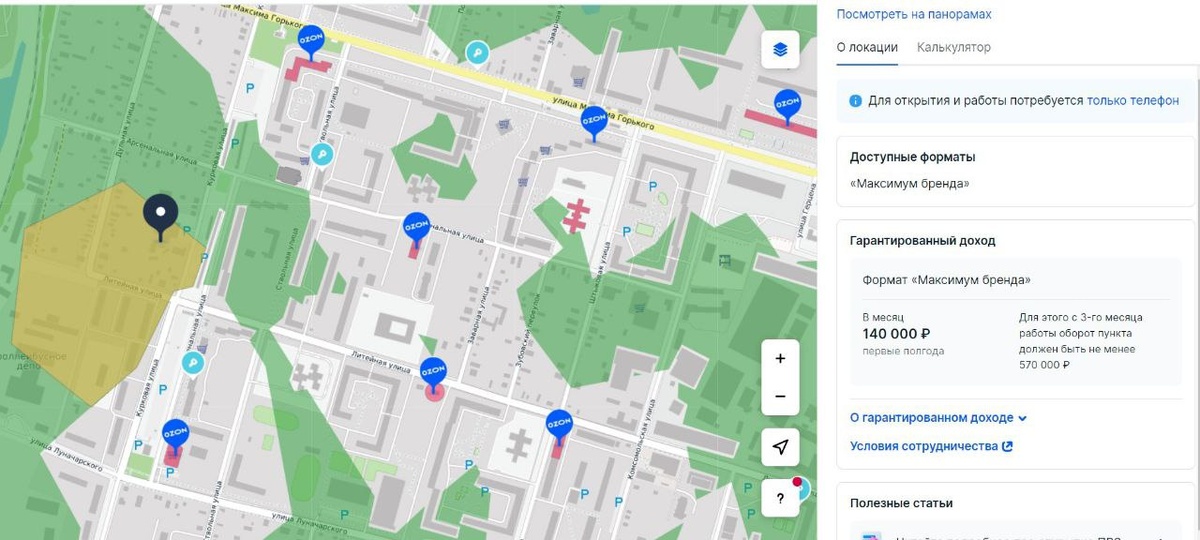
Task: Click «Максимум бренда» under Доступные форматы
Action: [910, 184]
